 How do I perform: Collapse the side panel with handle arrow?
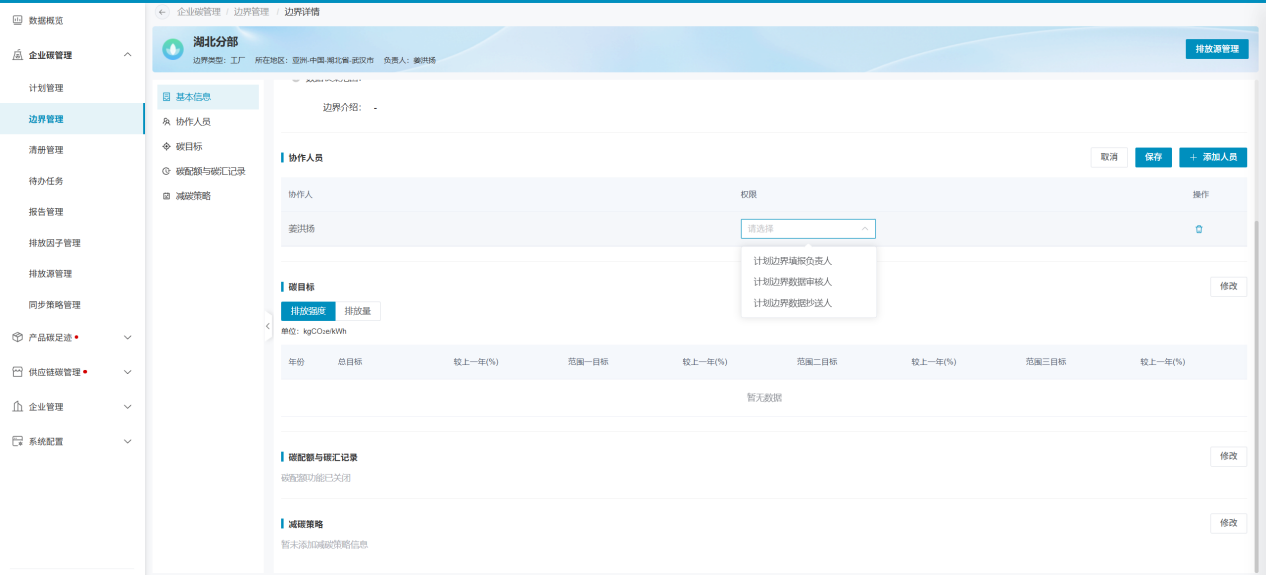click(x=268, y=326)
